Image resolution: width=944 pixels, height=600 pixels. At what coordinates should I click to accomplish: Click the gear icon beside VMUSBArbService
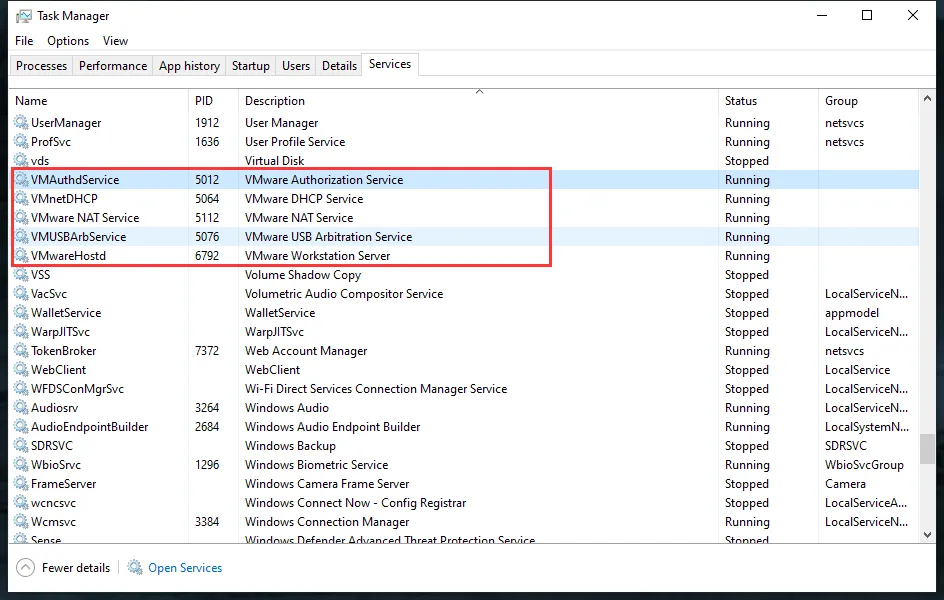(21, 237)
